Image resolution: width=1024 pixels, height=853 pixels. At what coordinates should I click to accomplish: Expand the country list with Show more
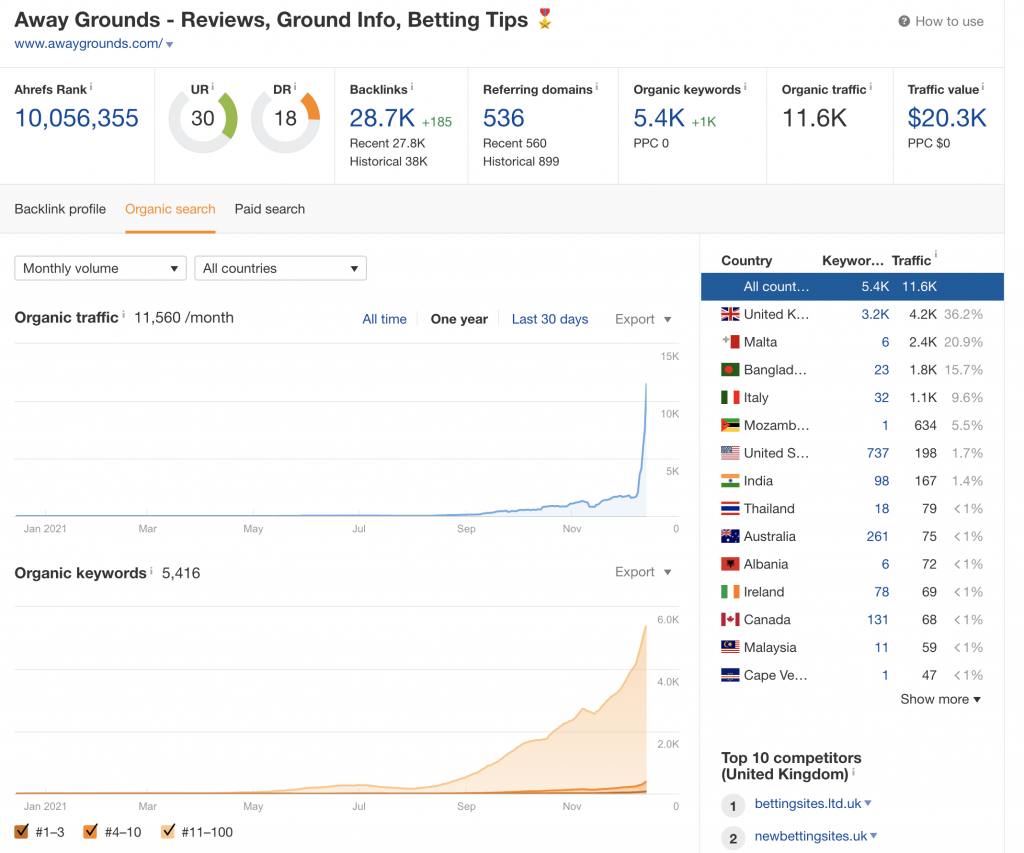[x=940, y=700]
